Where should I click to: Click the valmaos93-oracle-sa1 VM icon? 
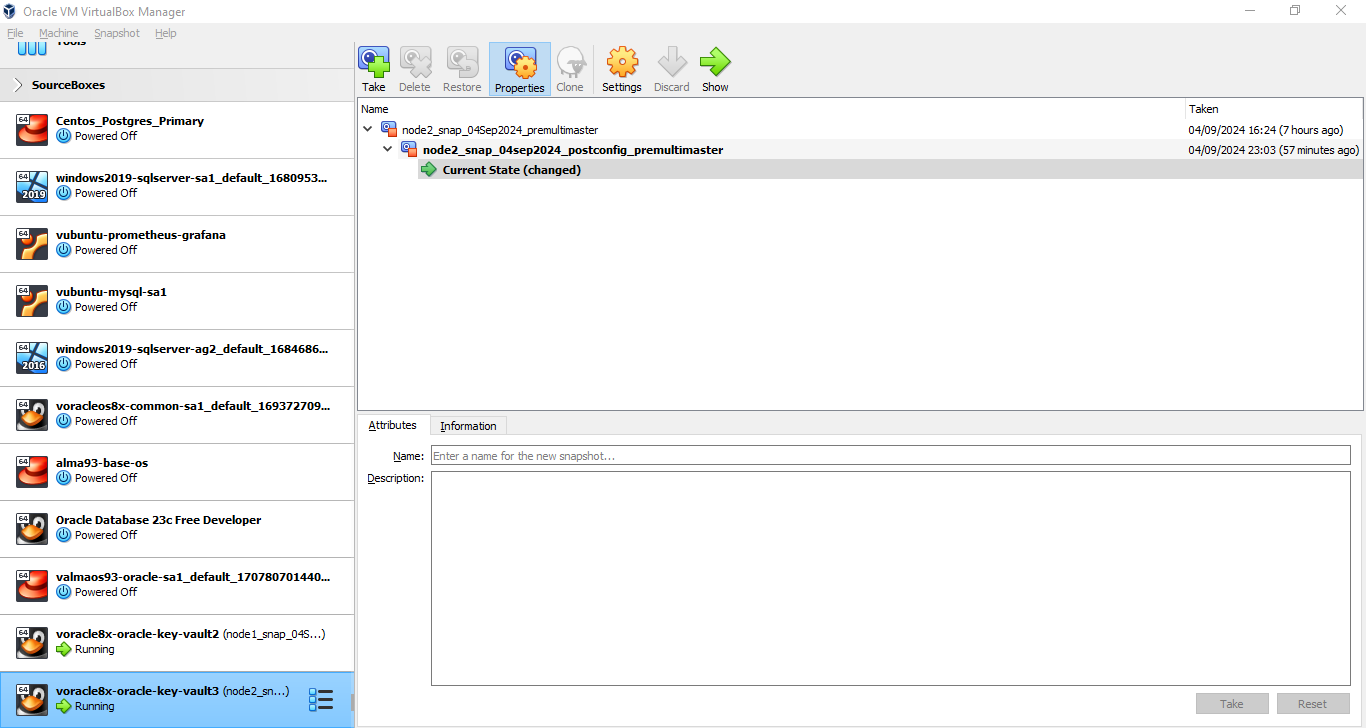click(x=32, y=585)
